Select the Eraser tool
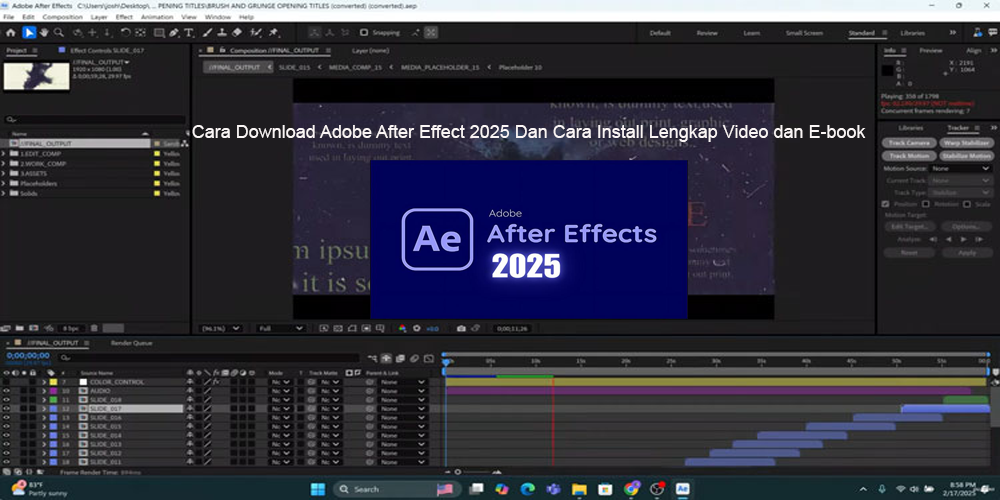The height and width of the screenshot is (500, 1000). (237, 33)
